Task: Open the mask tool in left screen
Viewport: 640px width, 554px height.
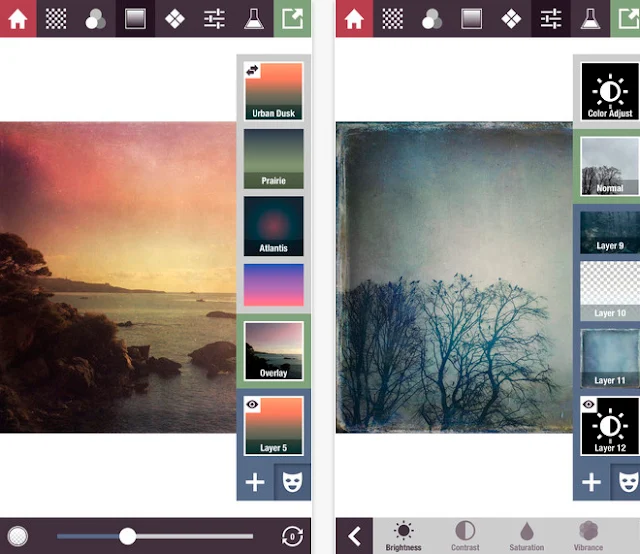Action: click(292, 482)
